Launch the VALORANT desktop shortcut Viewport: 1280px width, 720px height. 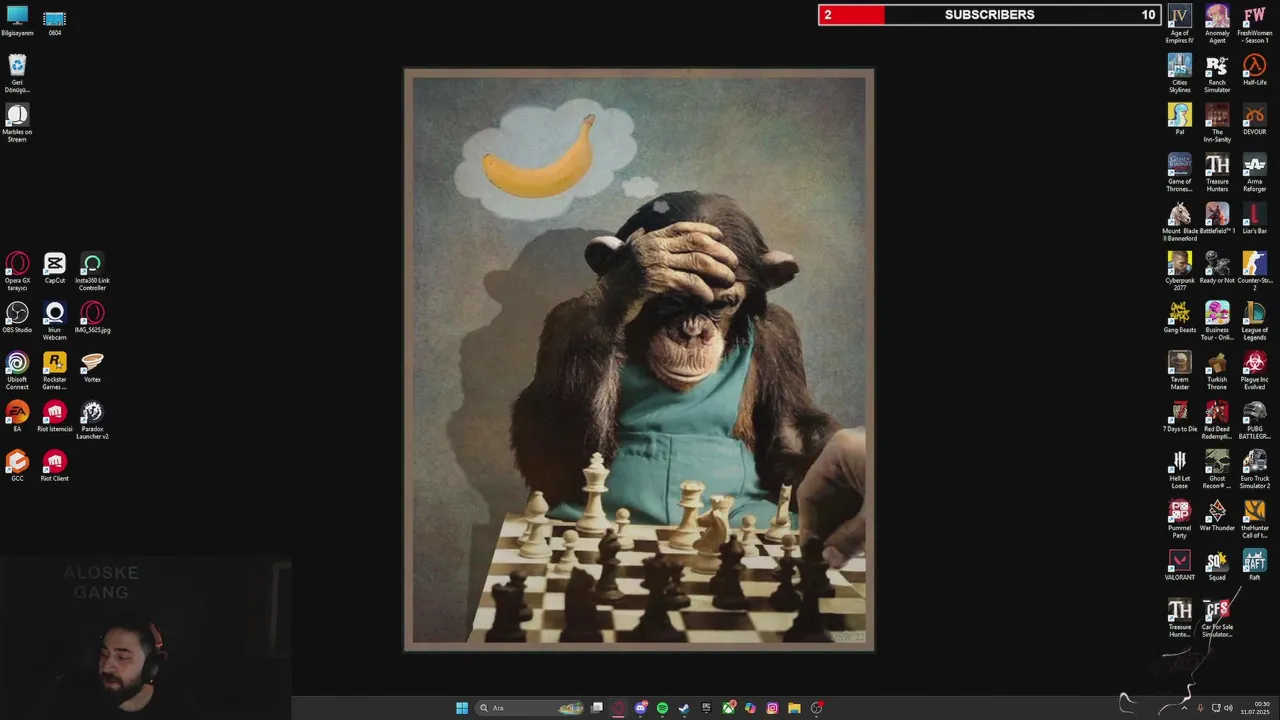pos(1180,565)
